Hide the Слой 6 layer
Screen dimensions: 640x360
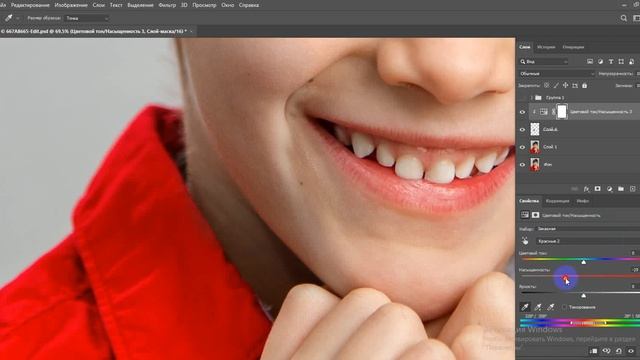pos(522,129)
